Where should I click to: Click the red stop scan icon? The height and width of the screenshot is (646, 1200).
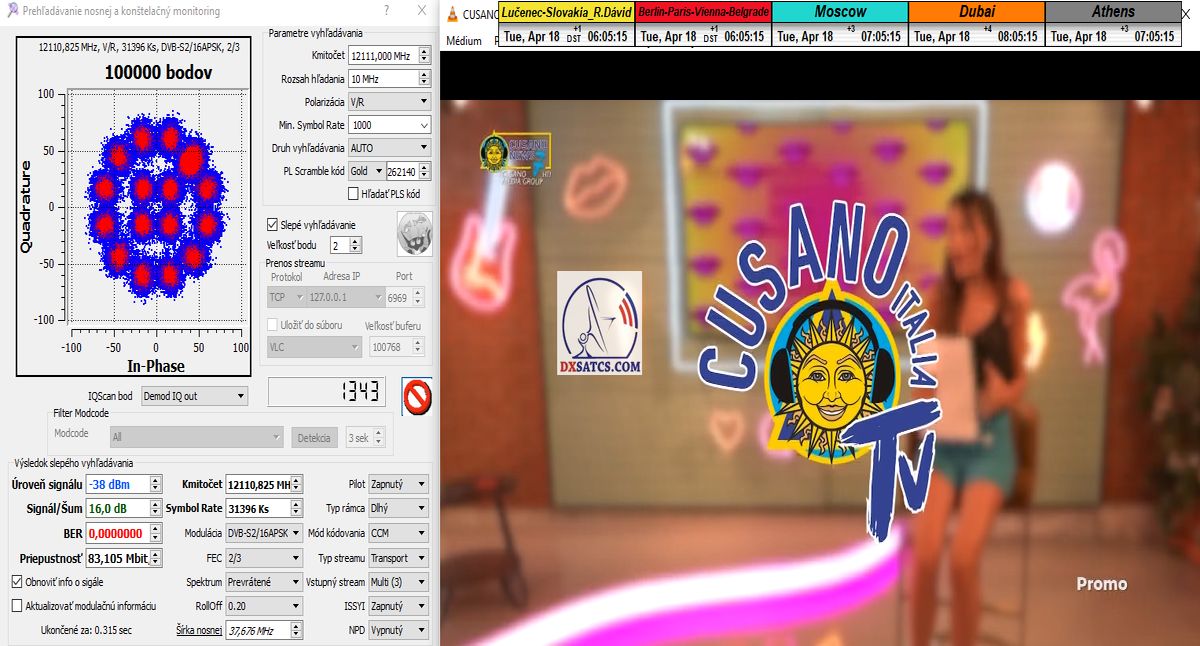(416, 395)
